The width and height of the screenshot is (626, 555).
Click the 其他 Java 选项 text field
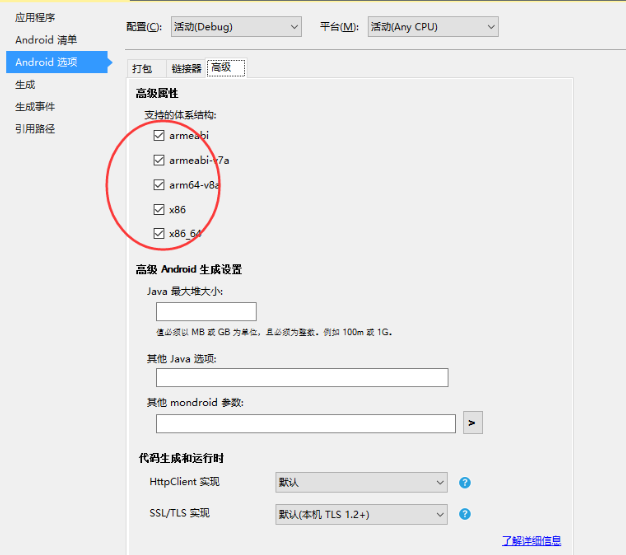[302, 377]
